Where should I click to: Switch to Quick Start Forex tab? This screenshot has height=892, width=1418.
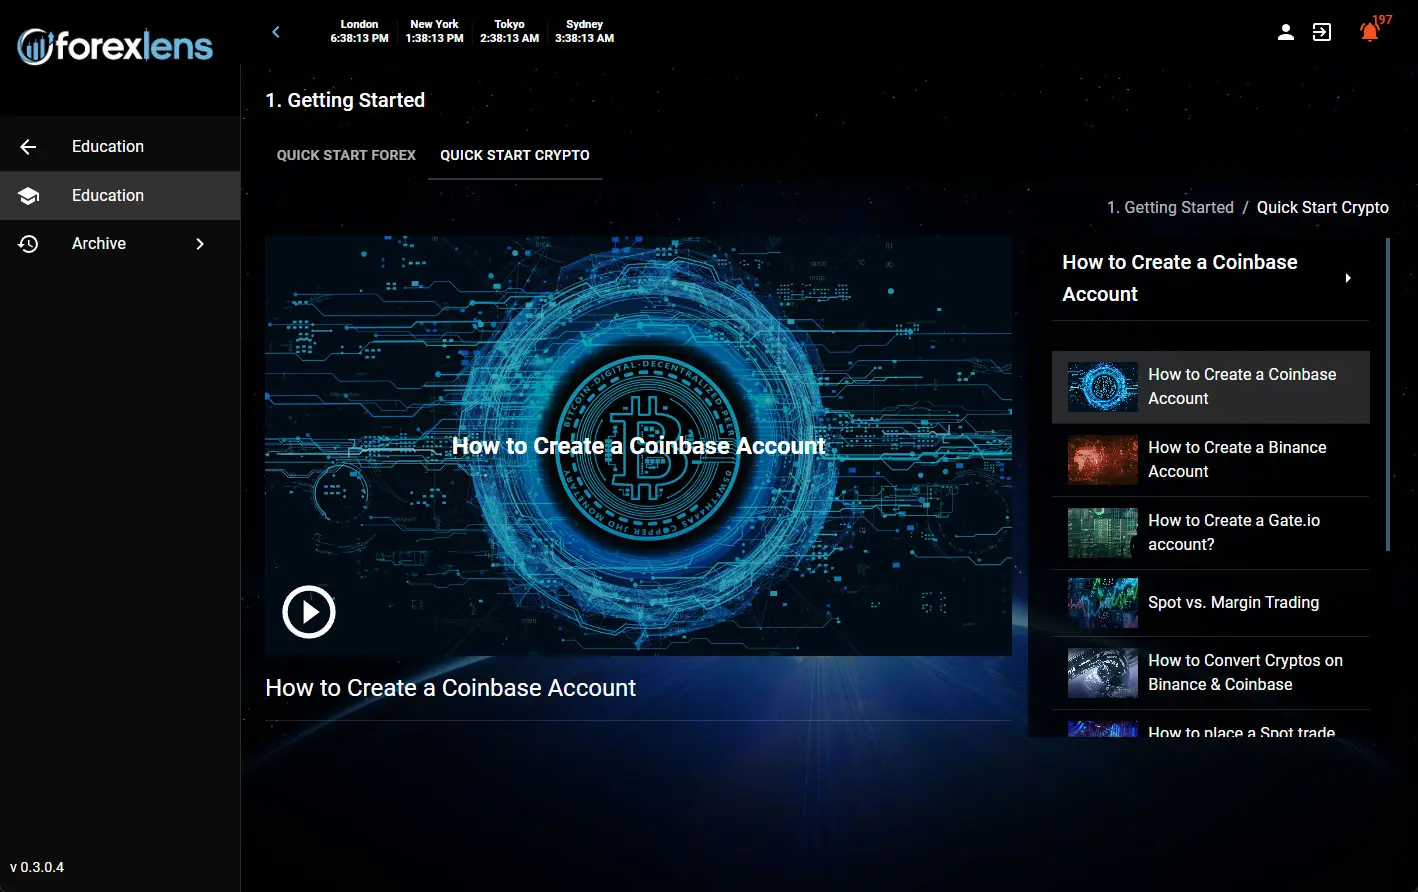coord(346,155)
